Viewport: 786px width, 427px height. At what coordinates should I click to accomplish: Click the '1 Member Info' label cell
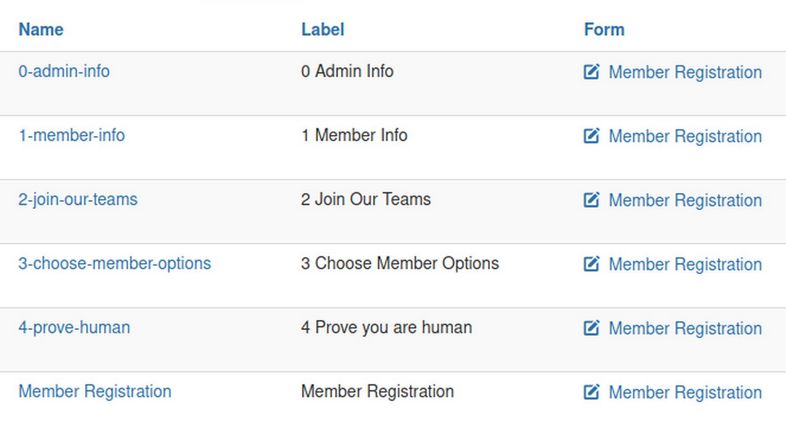coord(354,135)
